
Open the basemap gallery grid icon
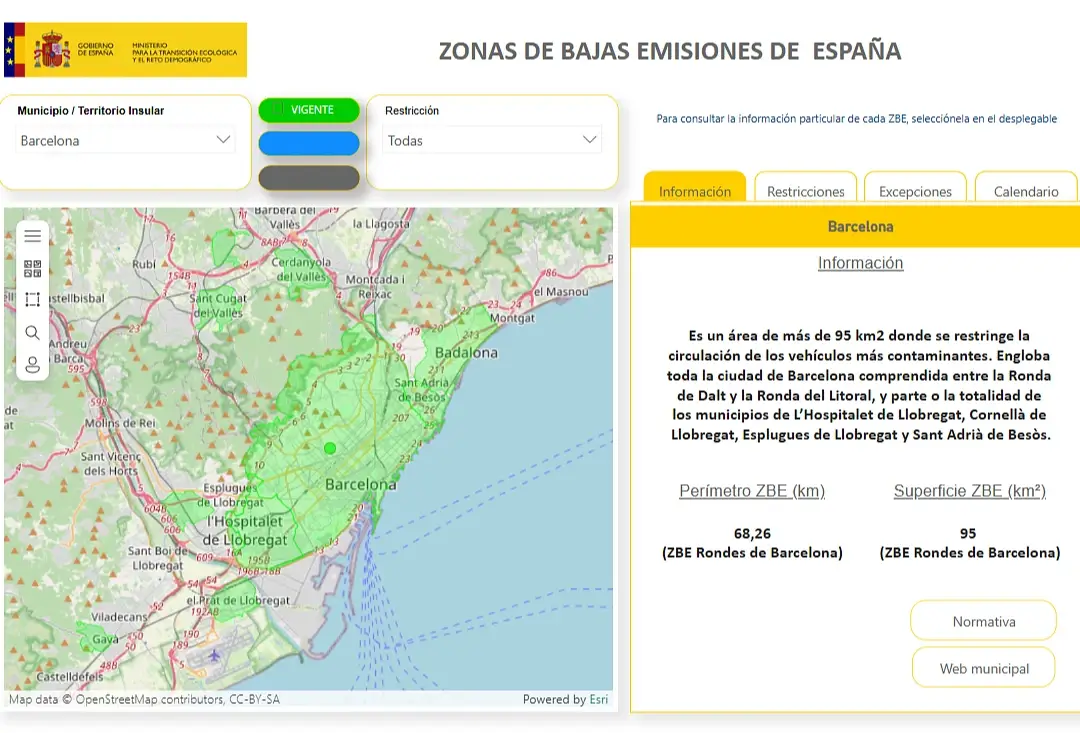(32, 268)
